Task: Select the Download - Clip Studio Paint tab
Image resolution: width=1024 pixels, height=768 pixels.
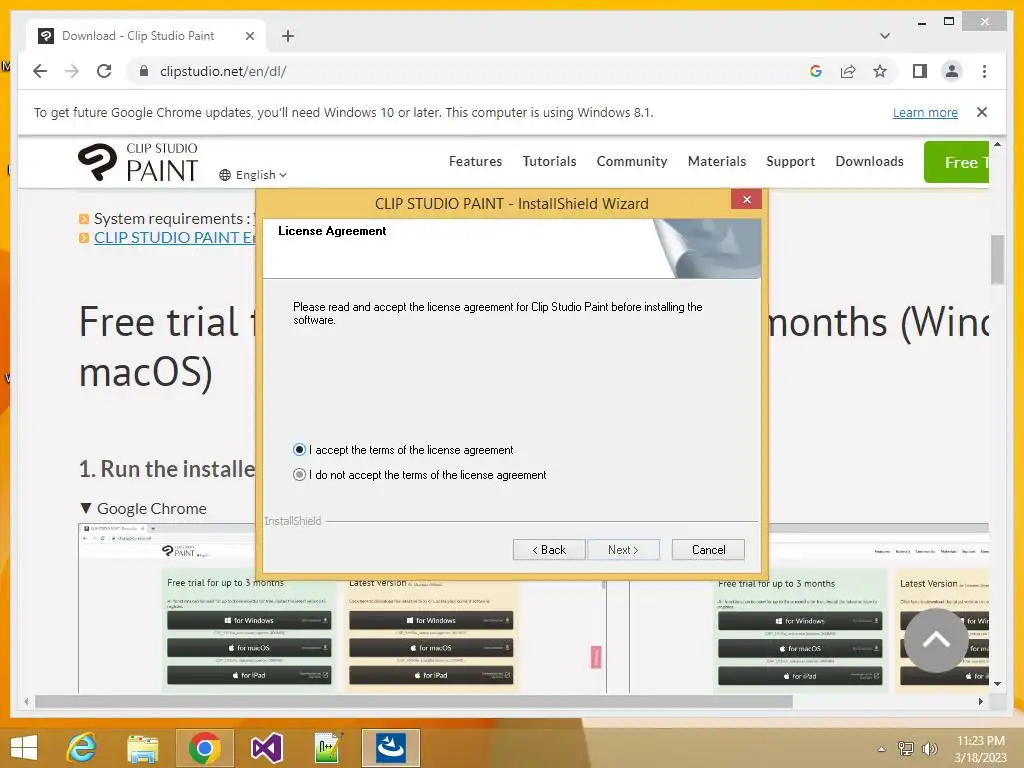Action: (x=146, y=36)
